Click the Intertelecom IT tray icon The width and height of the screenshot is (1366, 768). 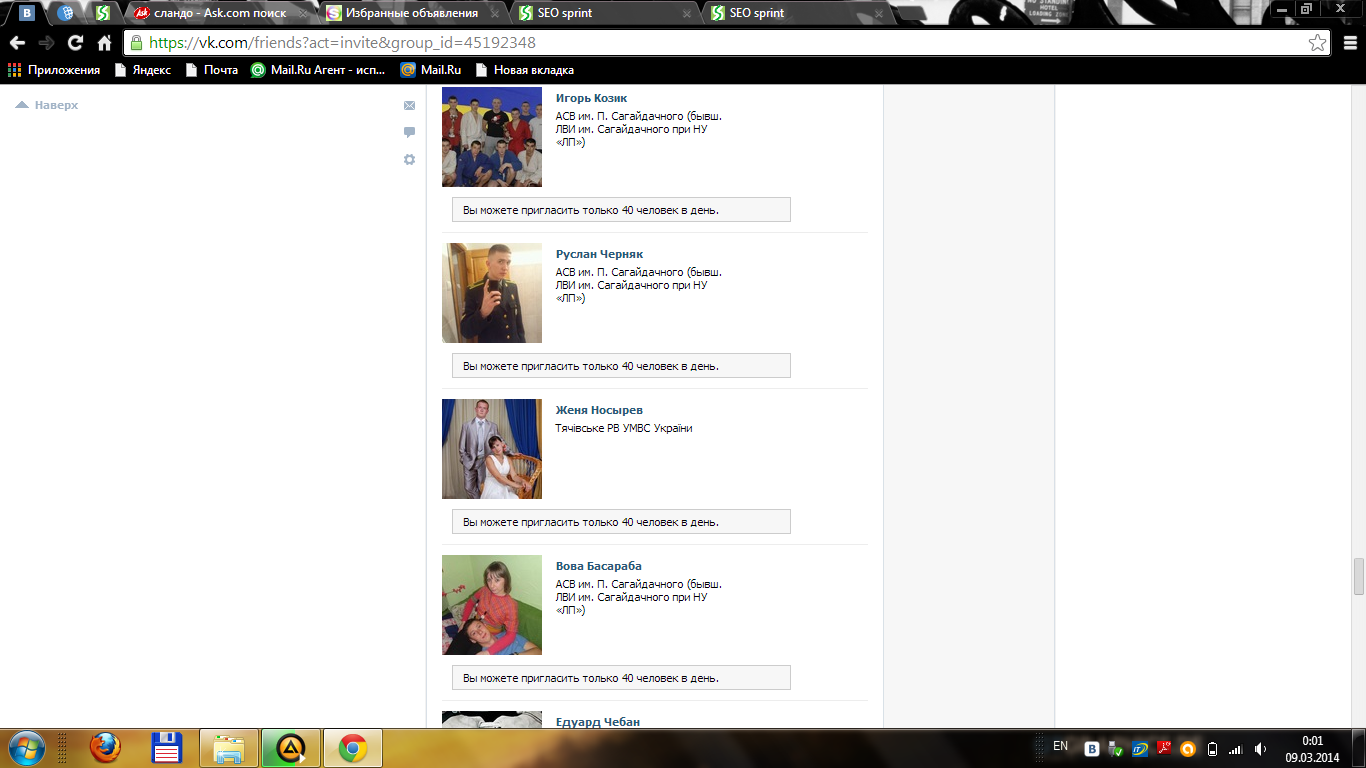coord(1140,748)
